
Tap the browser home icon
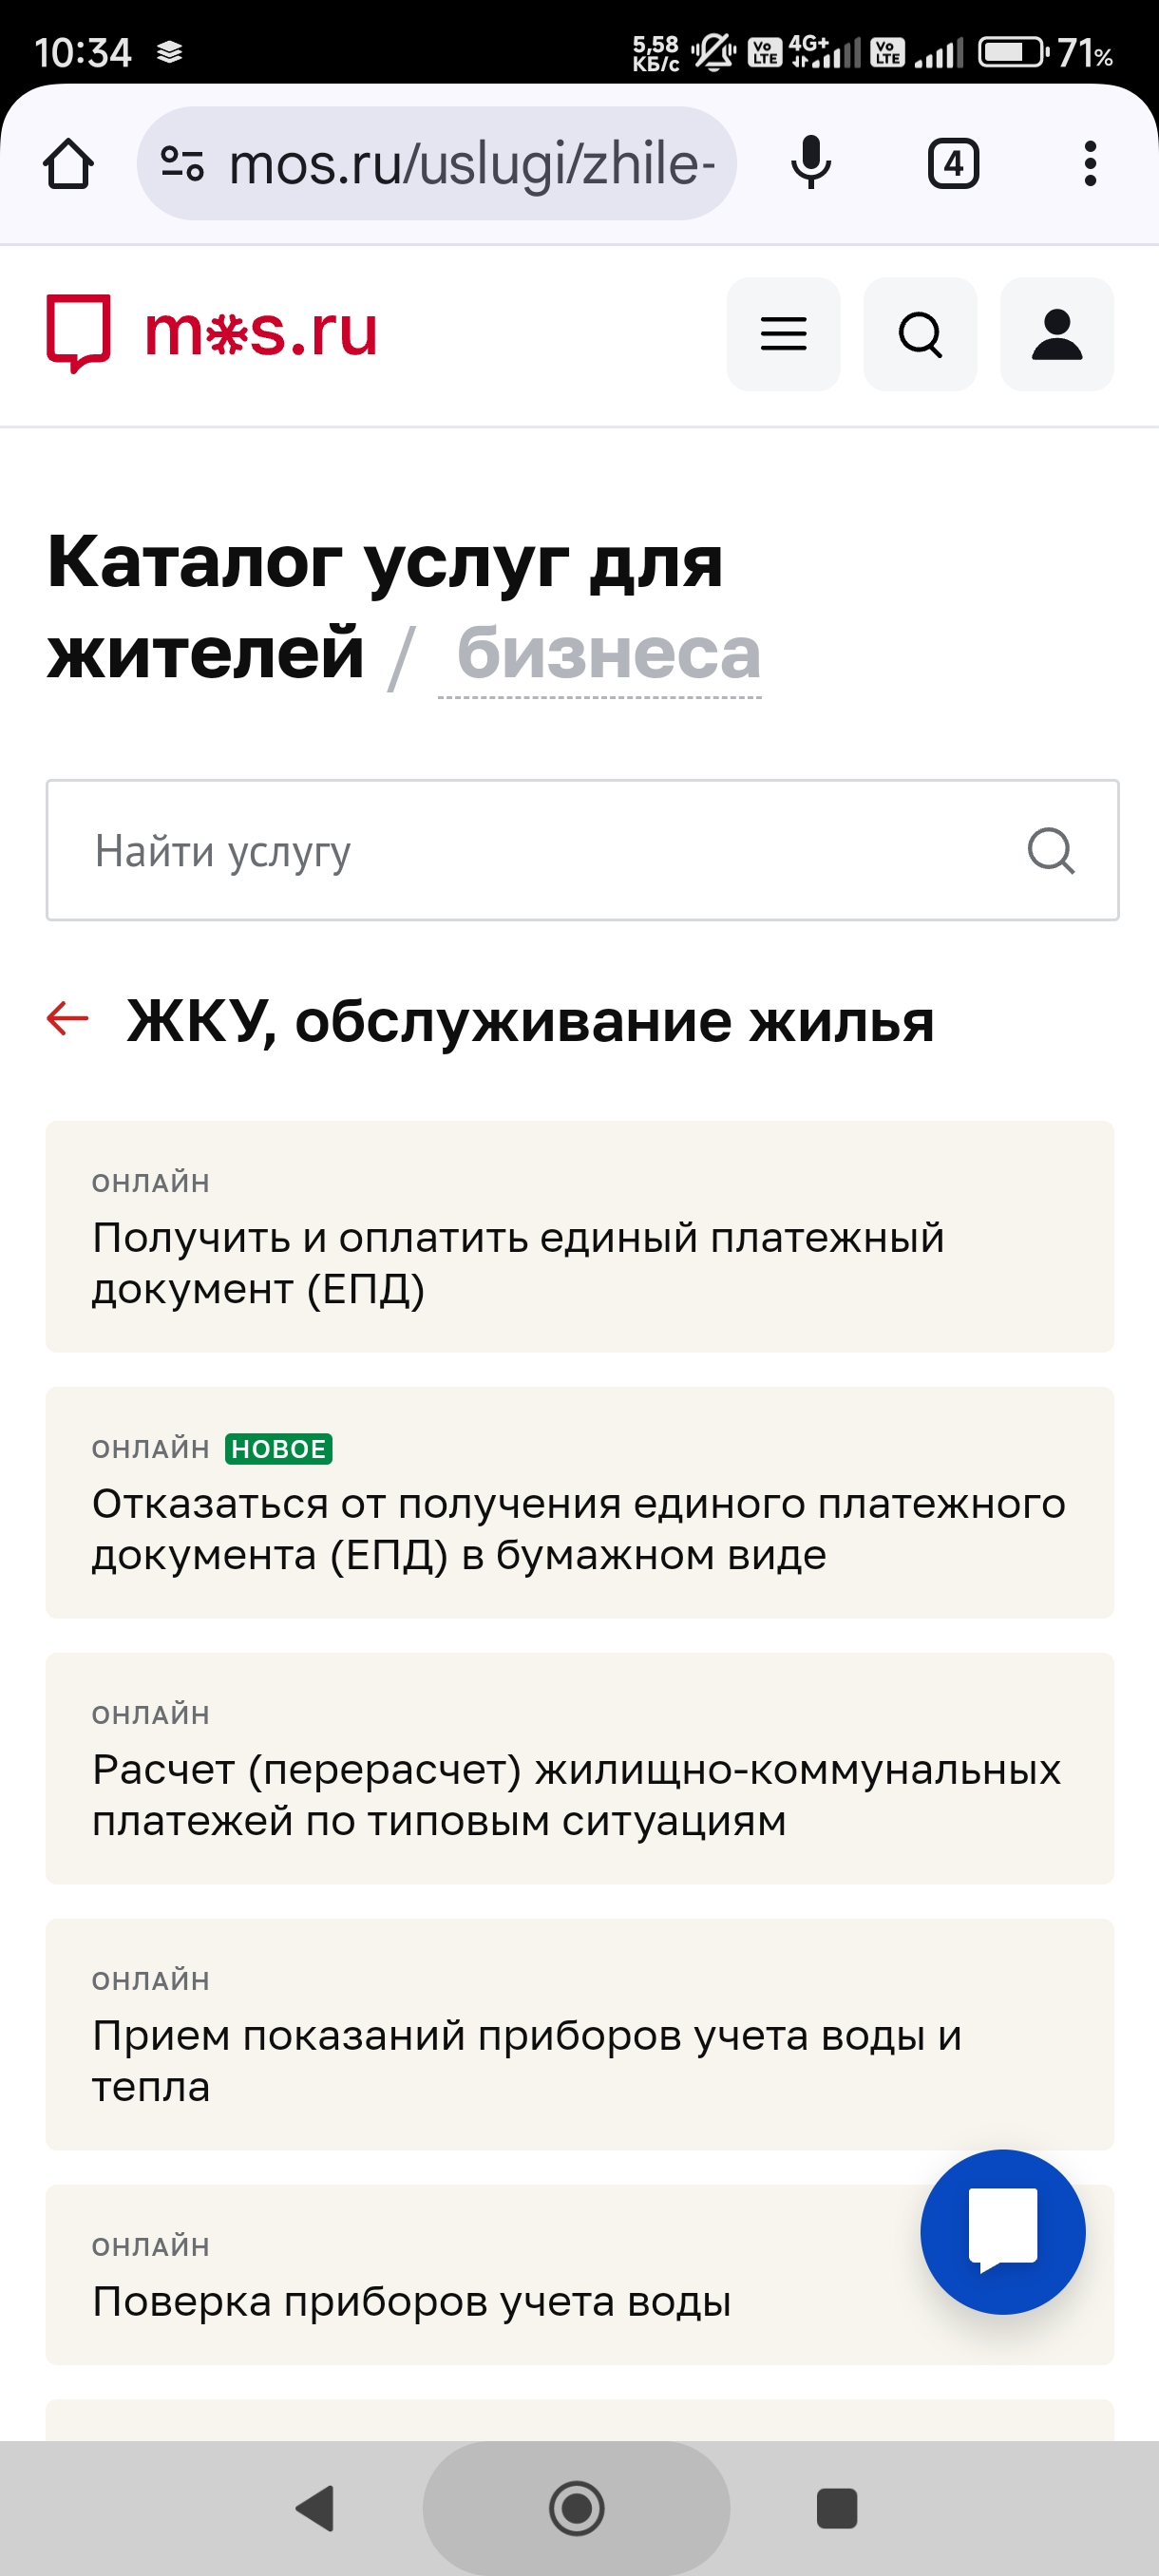point(68,163)
